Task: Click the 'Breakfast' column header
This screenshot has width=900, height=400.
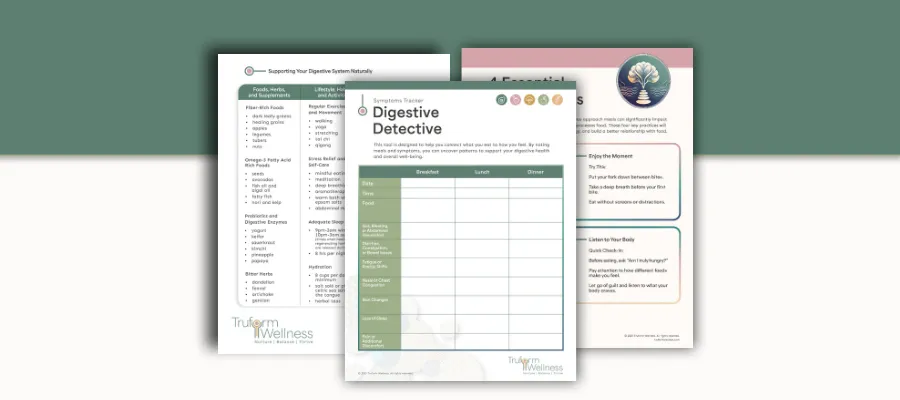Action: (428, 172)
